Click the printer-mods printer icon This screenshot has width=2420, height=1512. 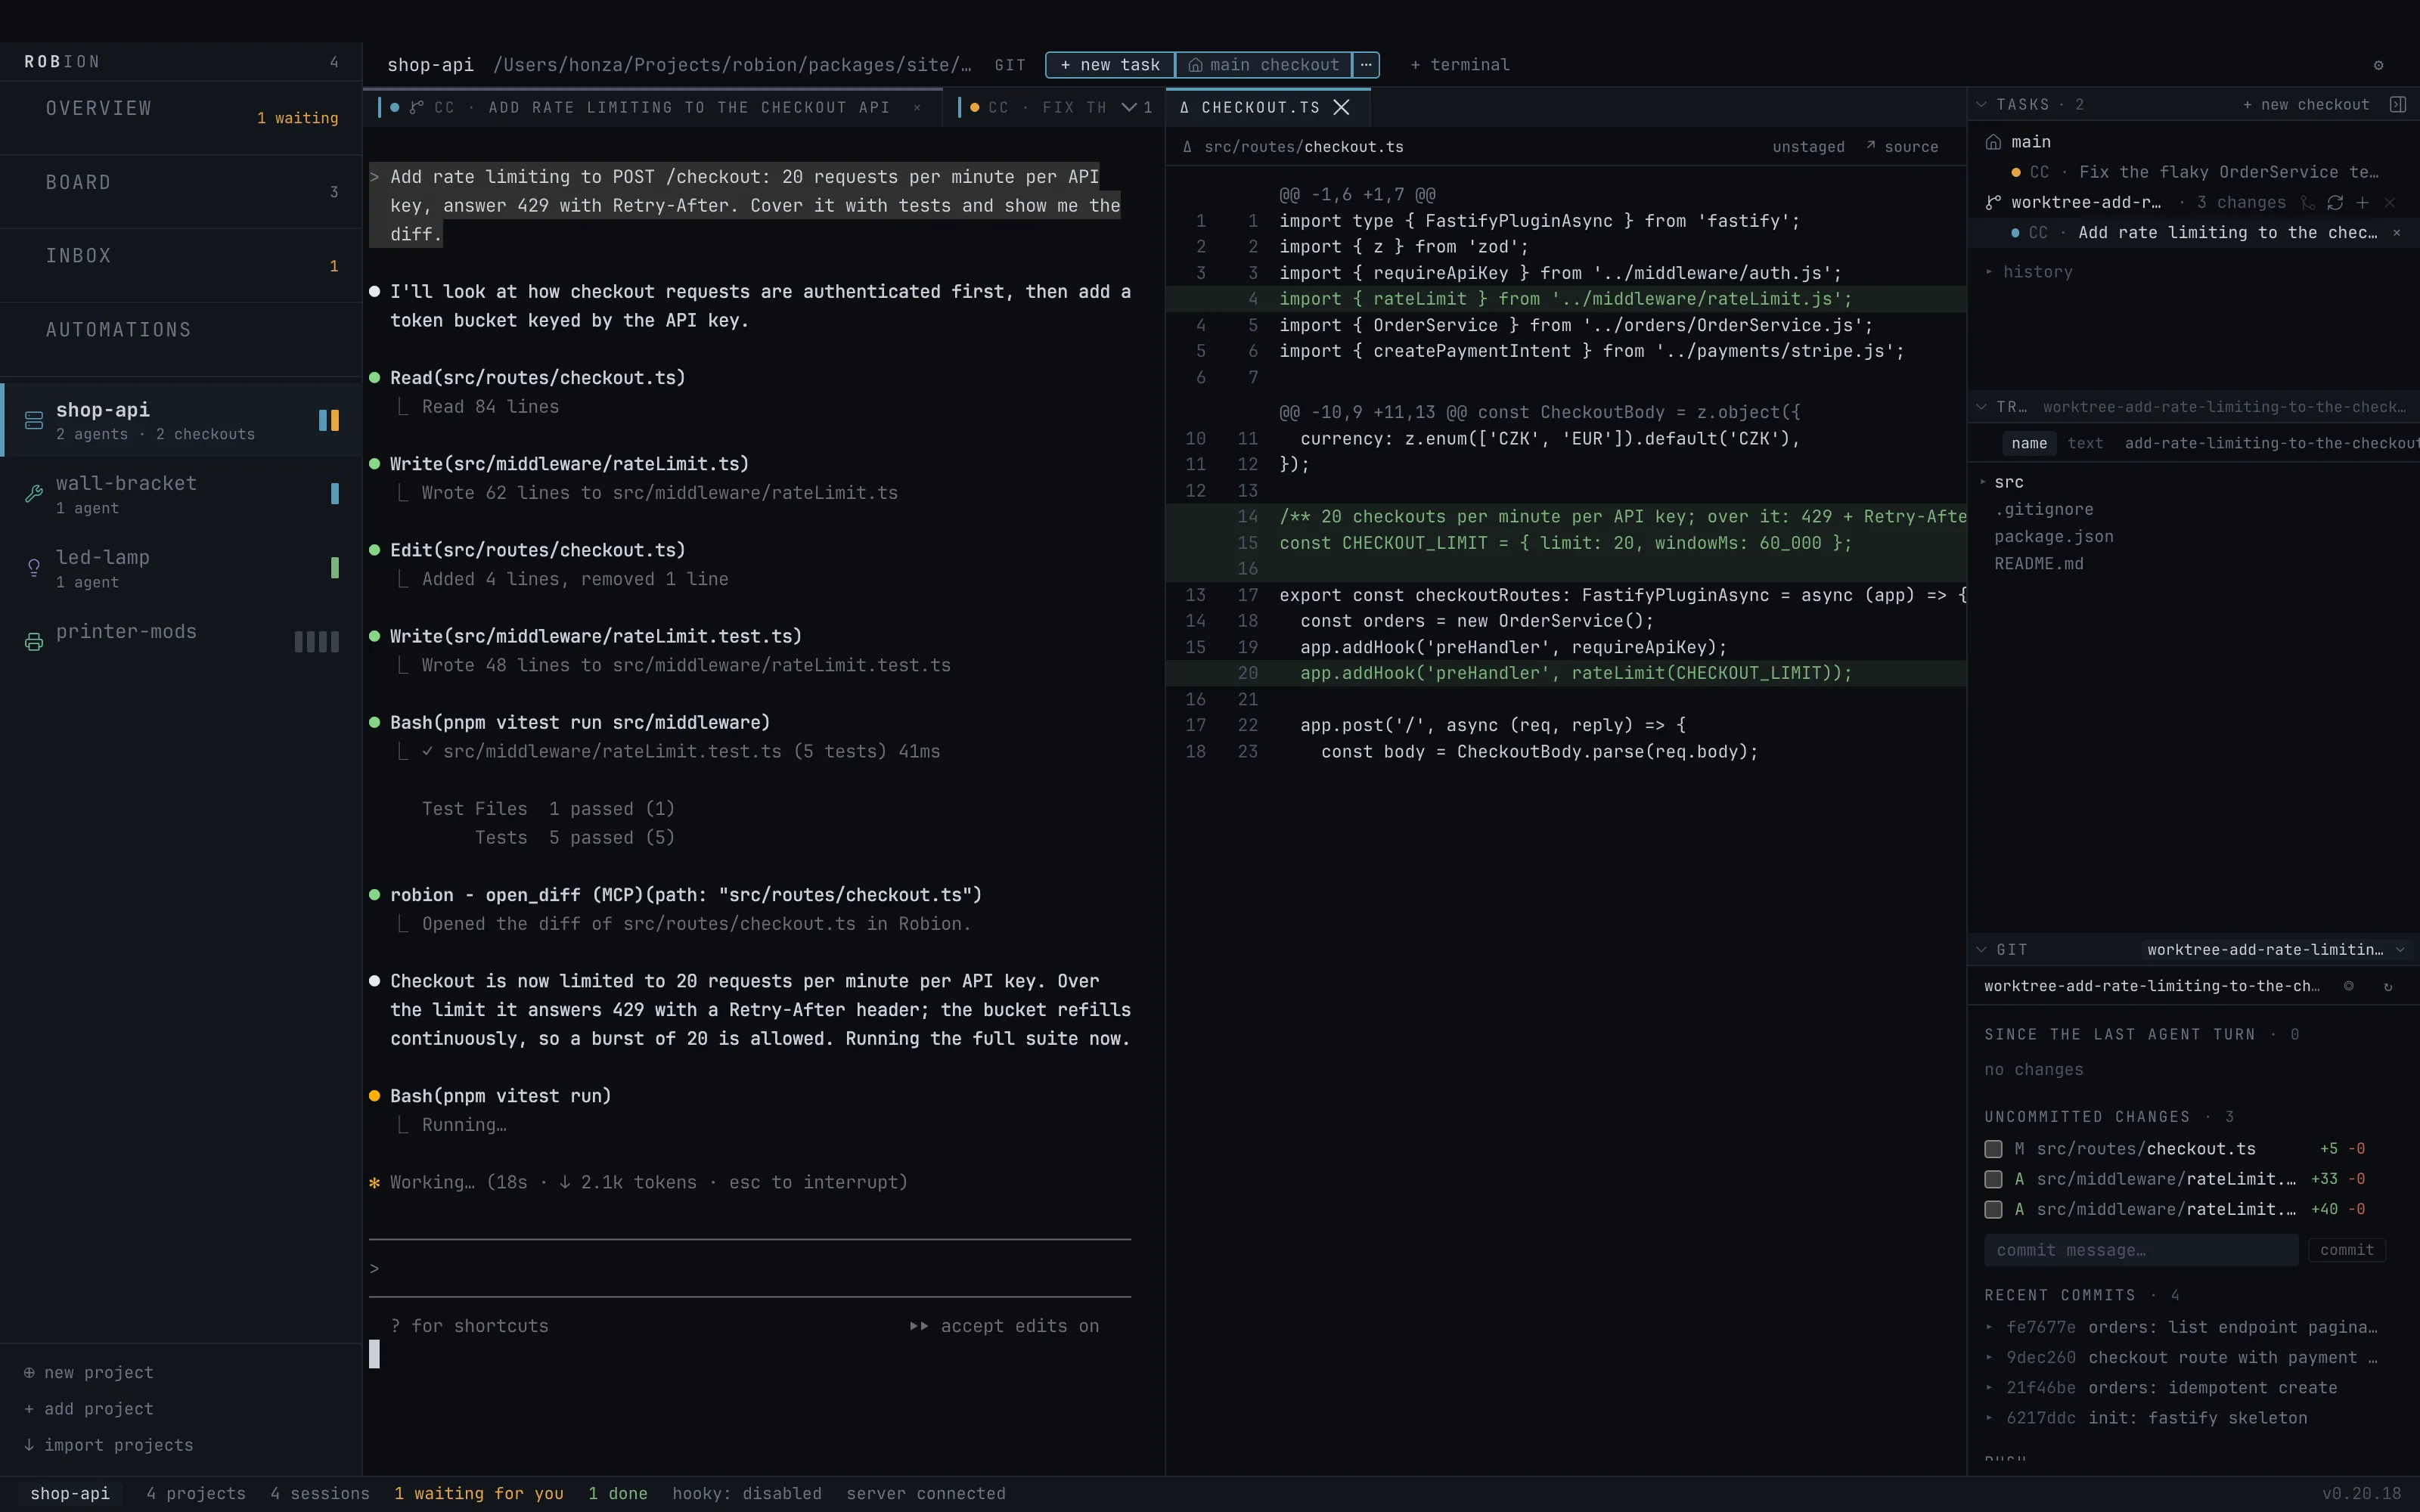34,642
